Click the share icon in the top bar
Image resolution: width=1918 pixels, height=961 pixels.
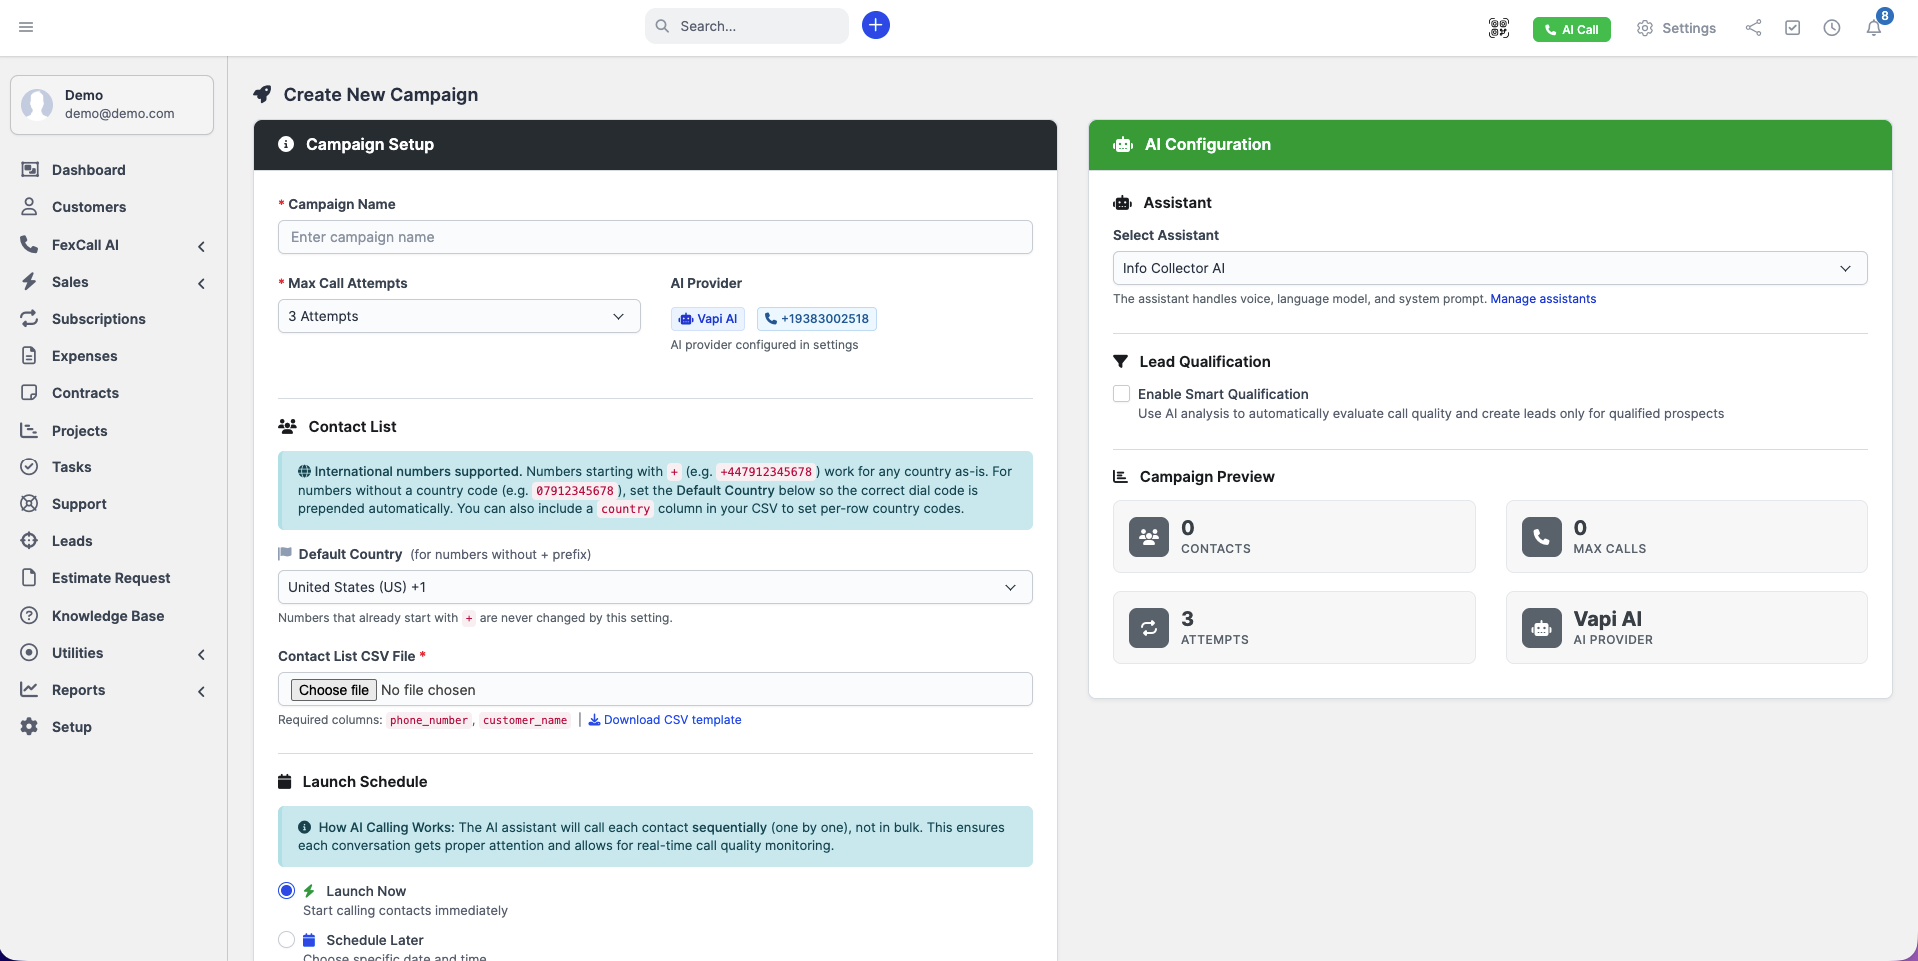pyautogui.click(x=1752, y=28)
